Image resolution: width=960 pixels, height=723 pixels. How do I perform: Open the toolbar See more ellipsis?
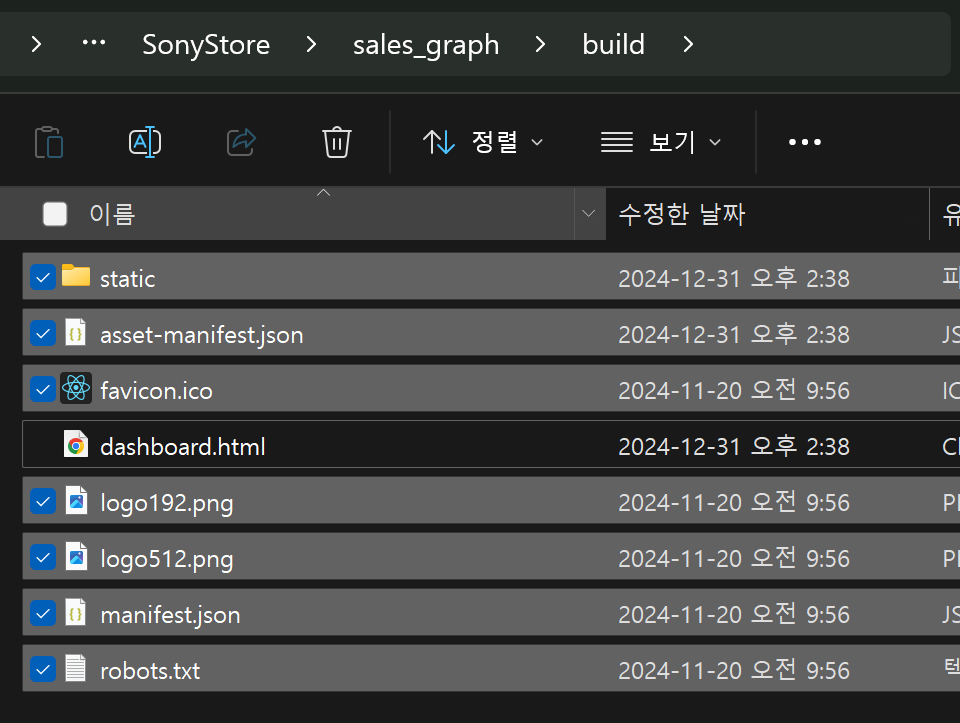(x=804, y=142)
